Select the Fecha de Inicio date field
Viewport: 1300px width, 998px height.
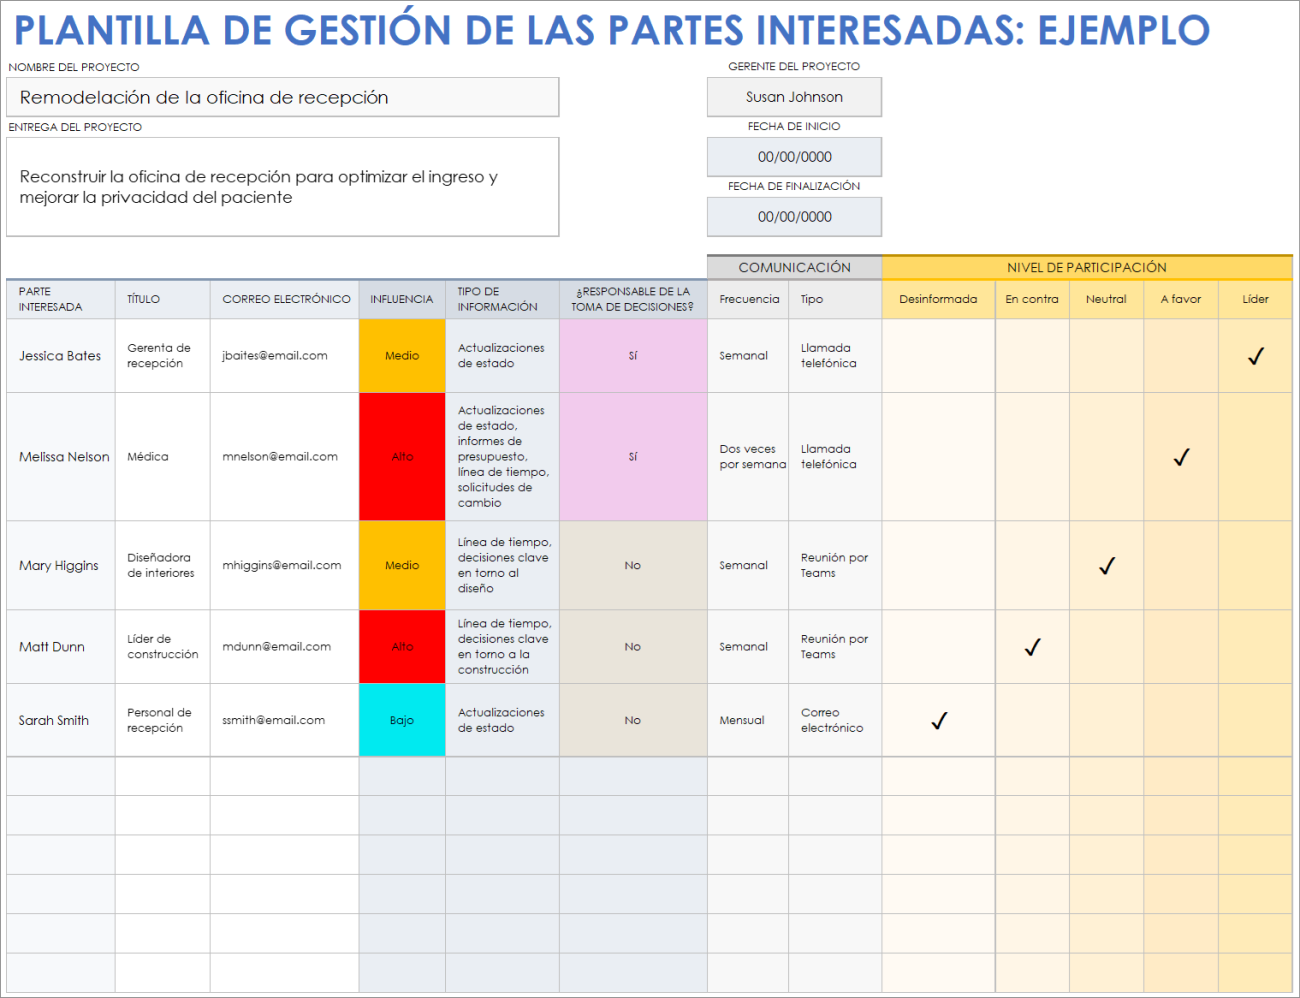coord(794,157)
